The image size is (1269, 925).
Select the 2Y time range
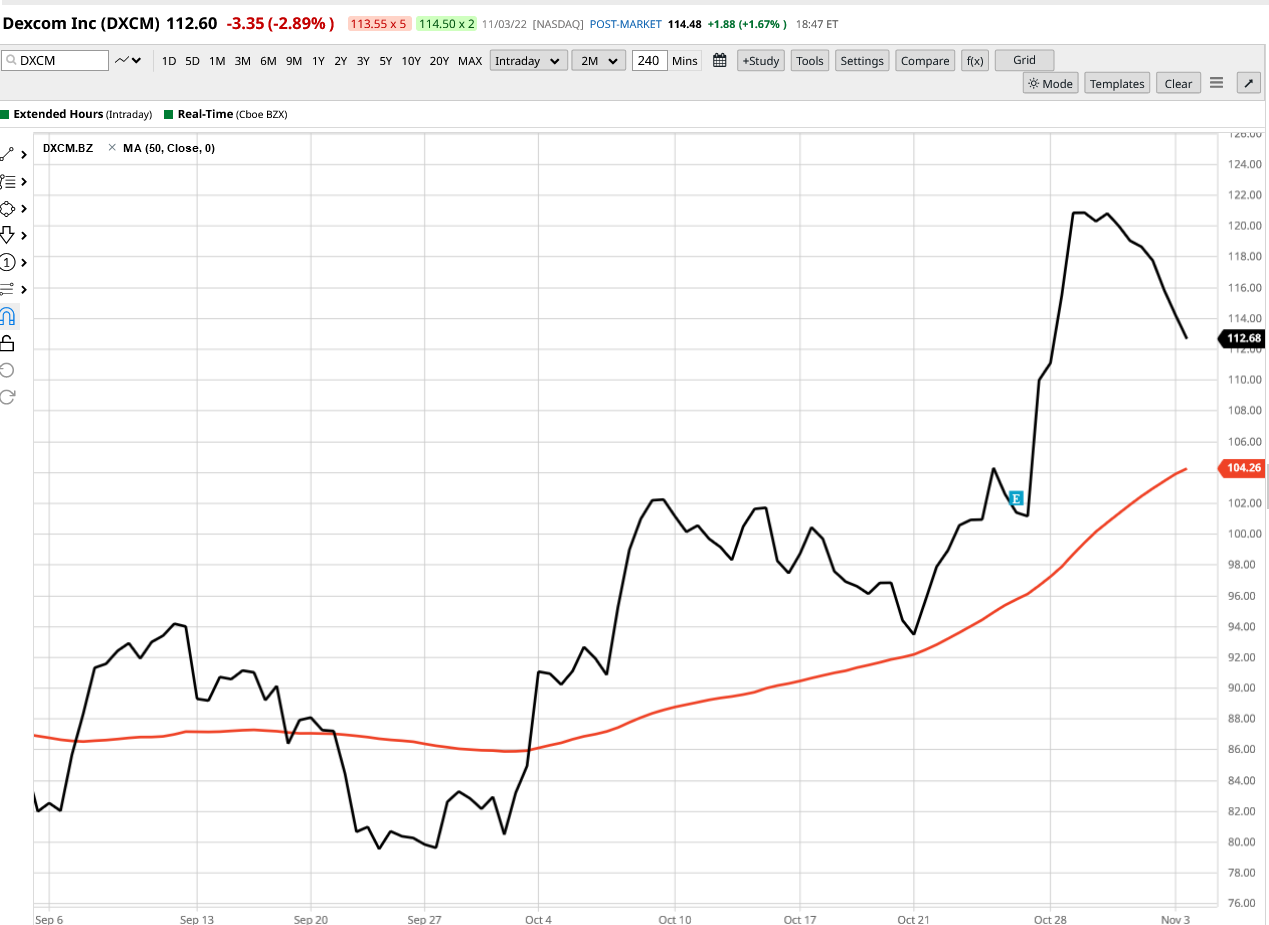(x=341, y=61)
